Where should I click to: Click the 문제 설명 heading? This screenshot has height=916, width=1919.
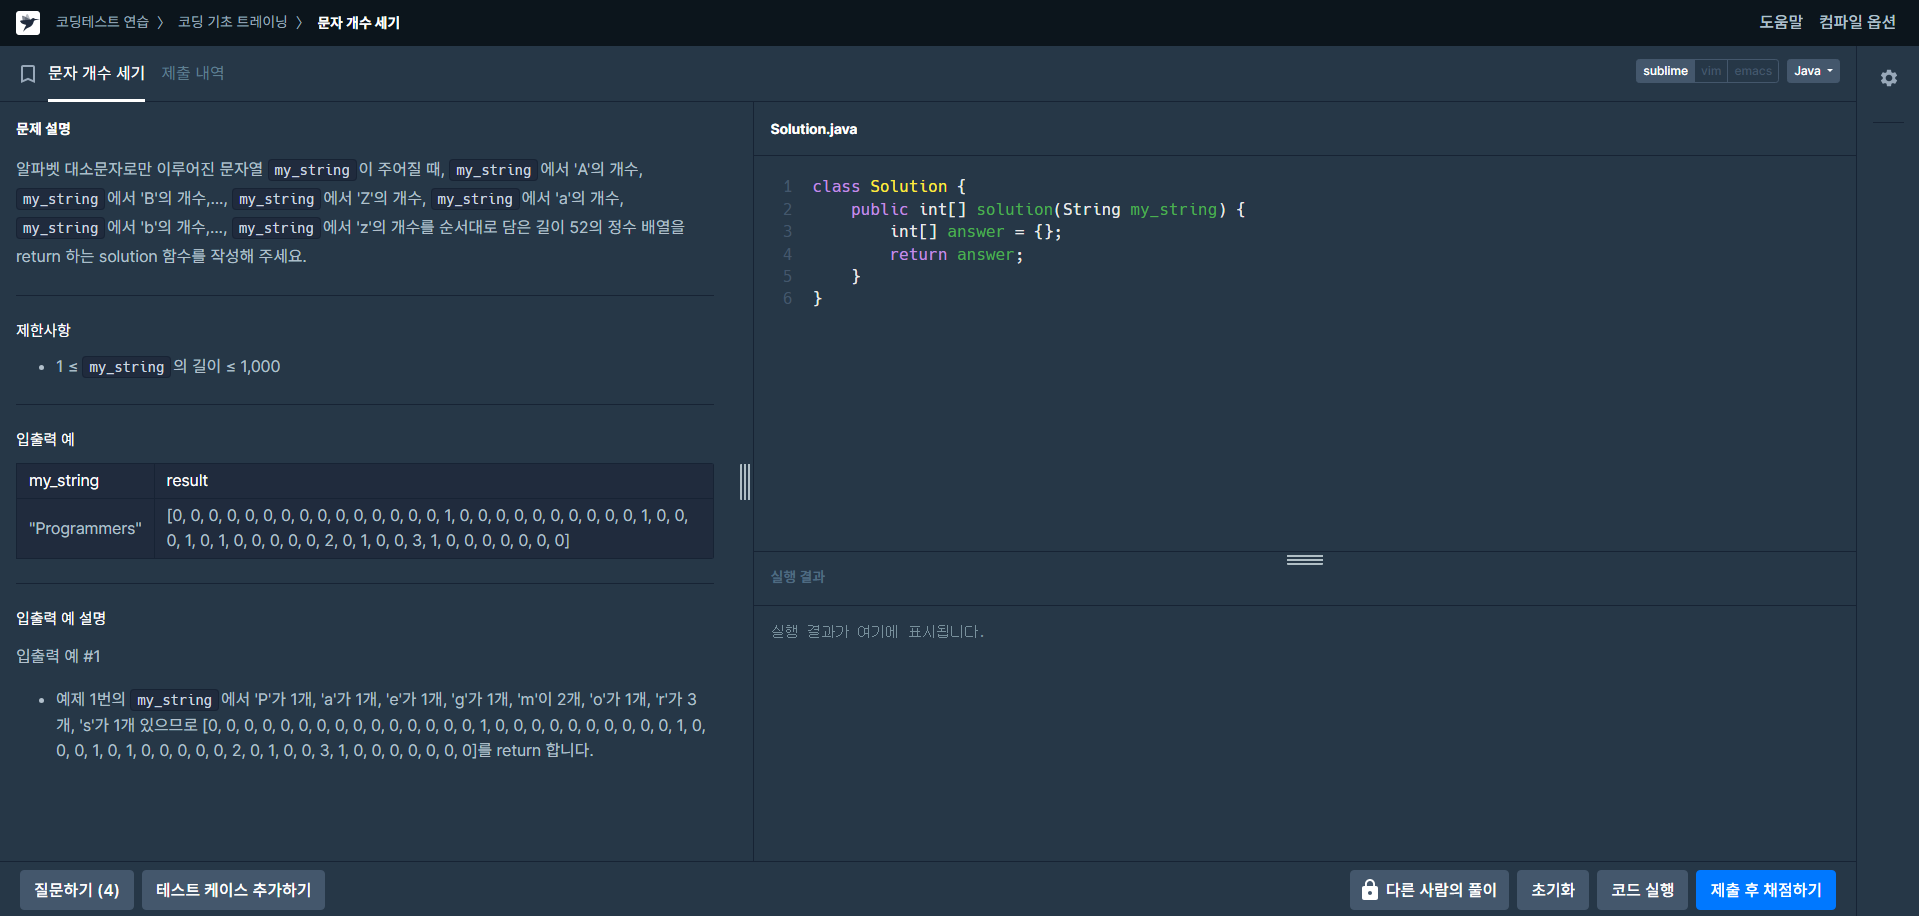[44, 129]
